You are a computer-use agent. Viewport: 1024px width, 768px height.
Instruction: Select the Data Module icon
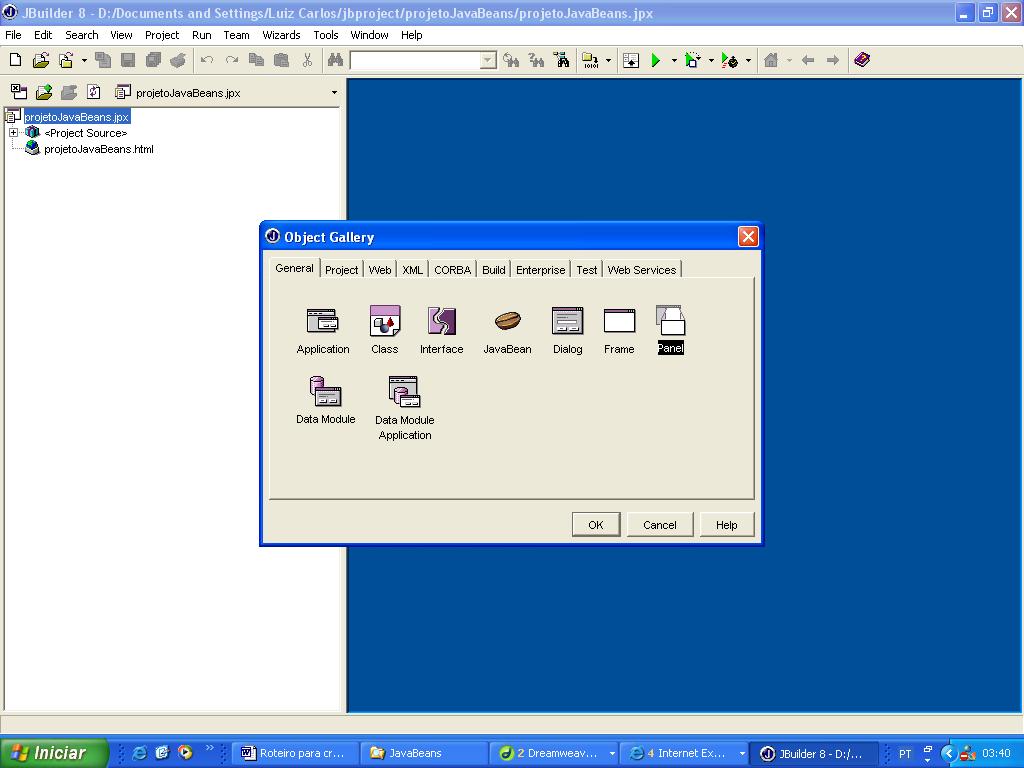coord(326,391)
